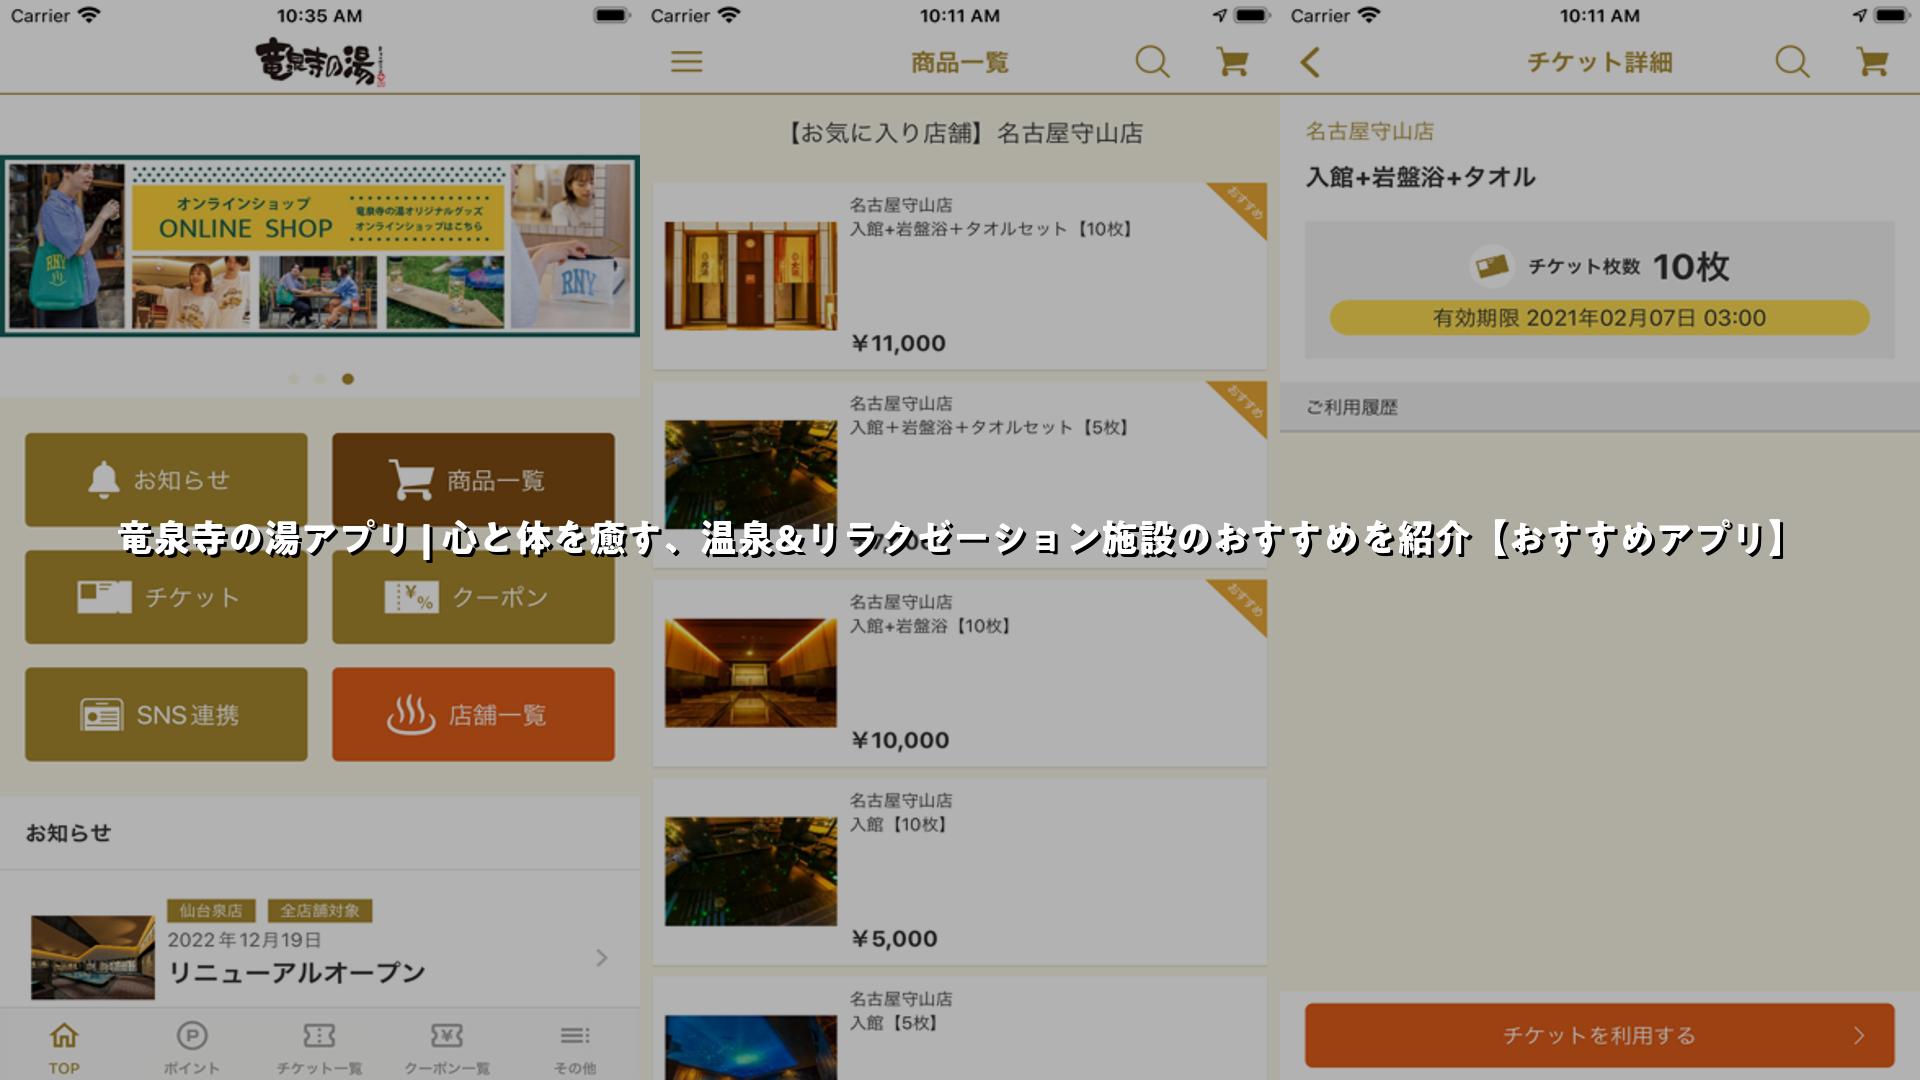Tap the ONLINE SHOP banner
The height and width of the screenshot is (1080, 1920).
[320, 246]
